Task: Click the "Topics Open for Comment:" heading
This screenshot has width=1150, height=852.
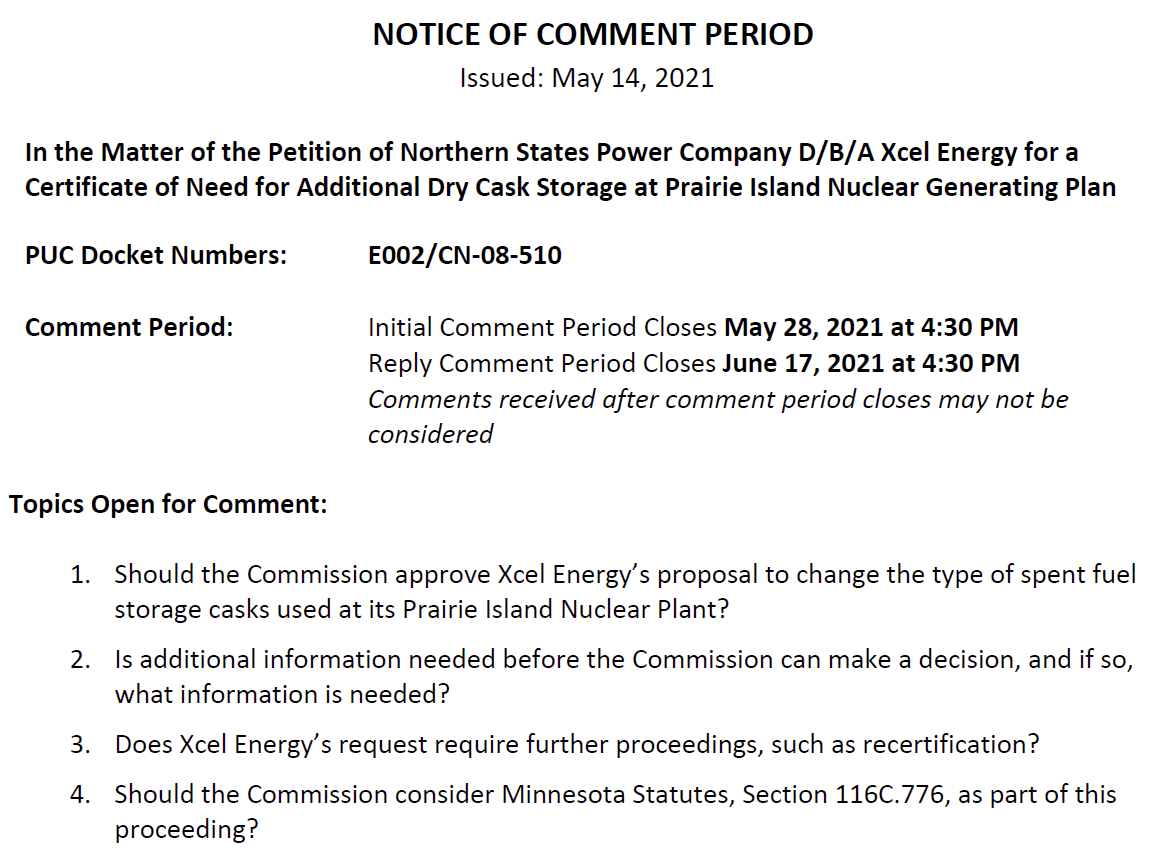Action: (168, 504)
